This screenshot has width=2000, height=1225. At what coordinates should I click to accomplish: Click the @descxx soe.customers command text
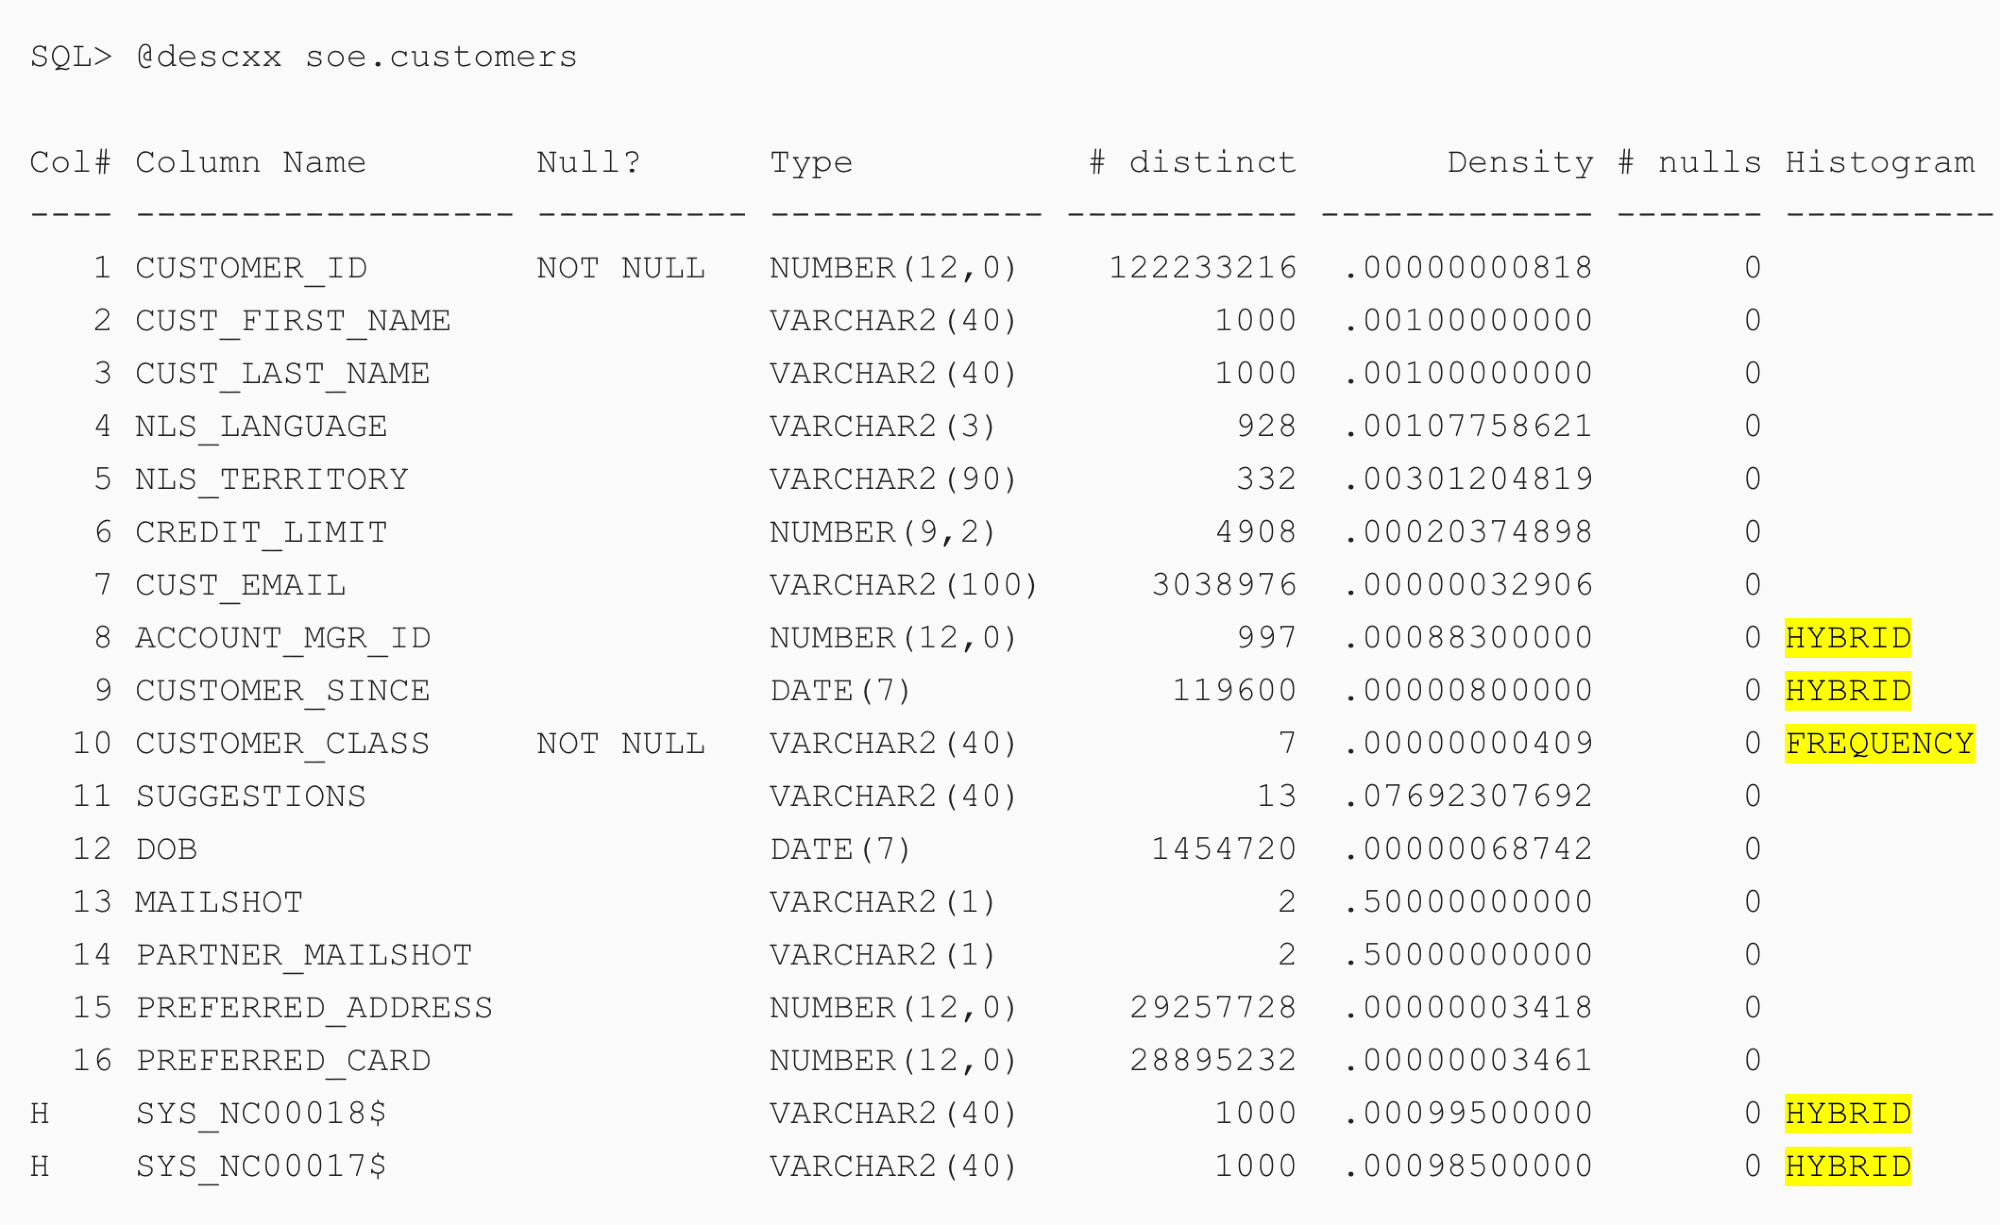356,57
